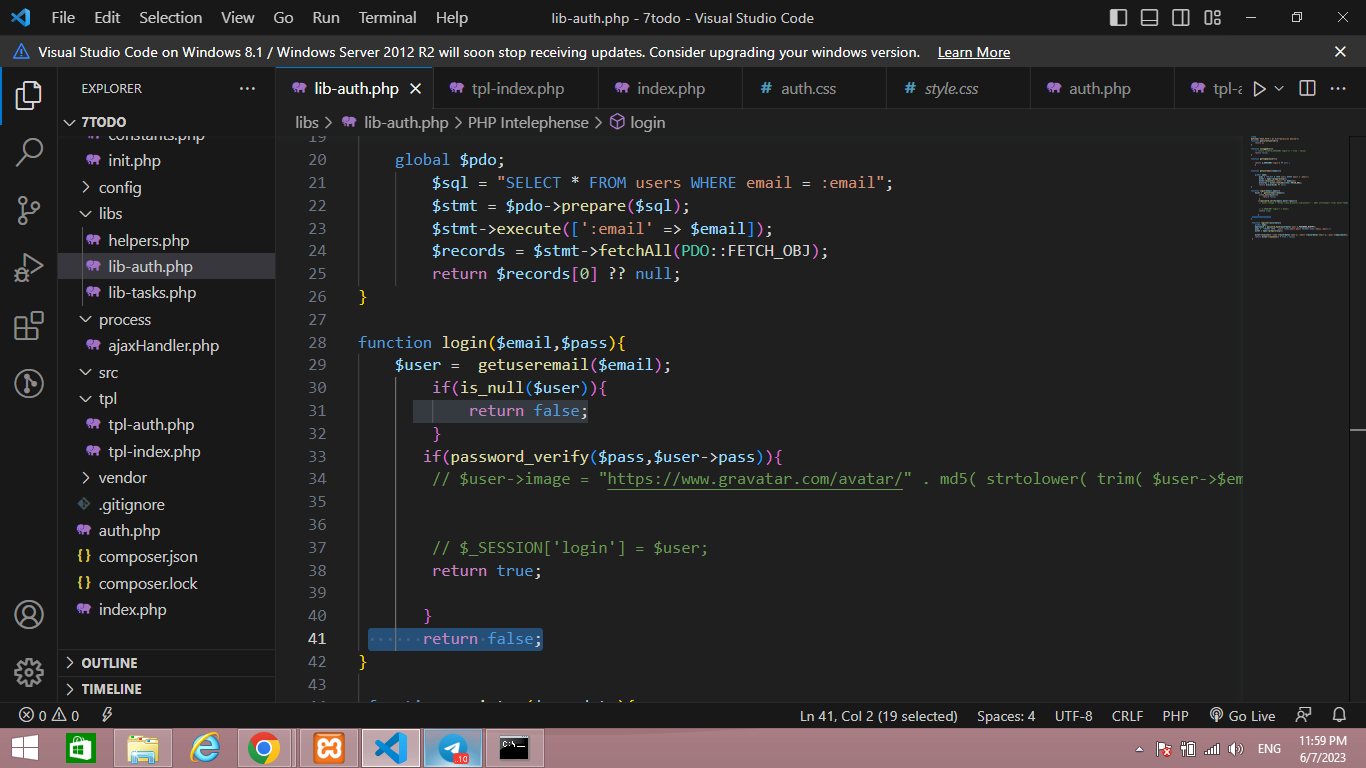Open the Help menu

(452, 18)
